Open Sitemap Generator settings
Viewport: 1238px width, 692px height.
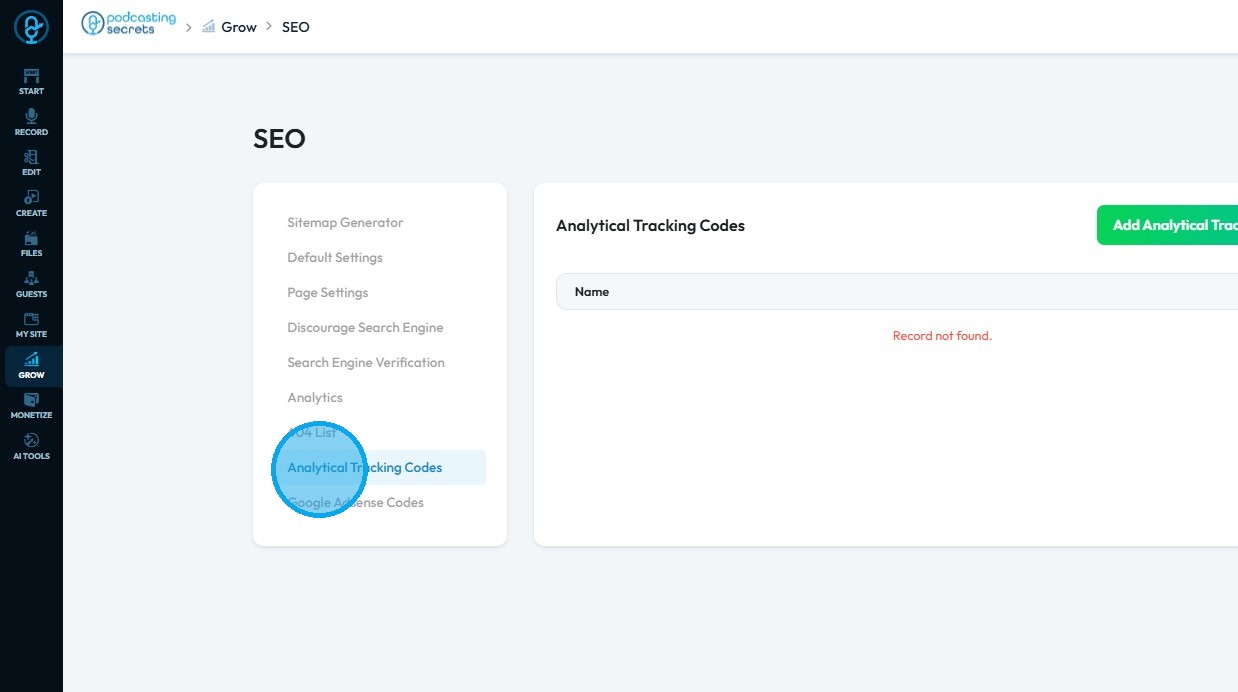click(x=345, y=222)
